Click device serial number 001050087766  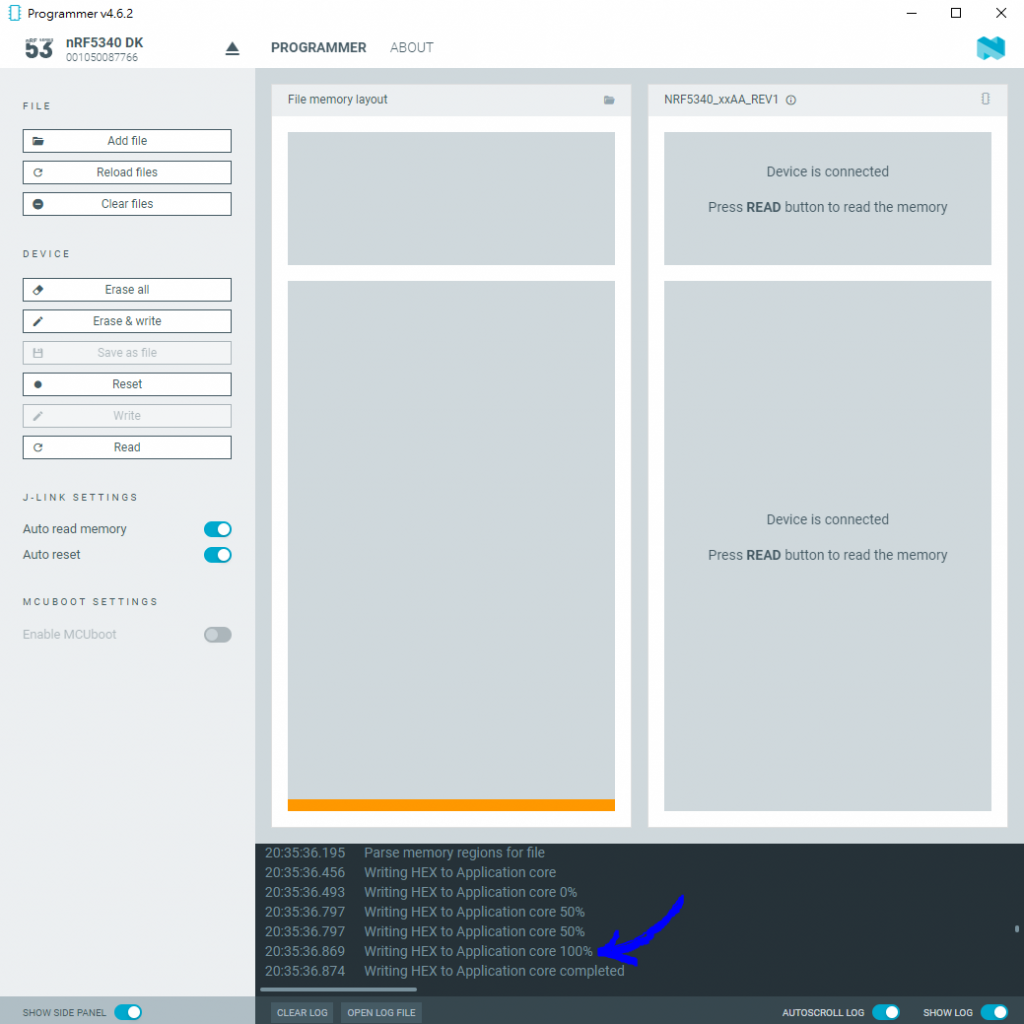pyautogui.click(x=102, y=57)
